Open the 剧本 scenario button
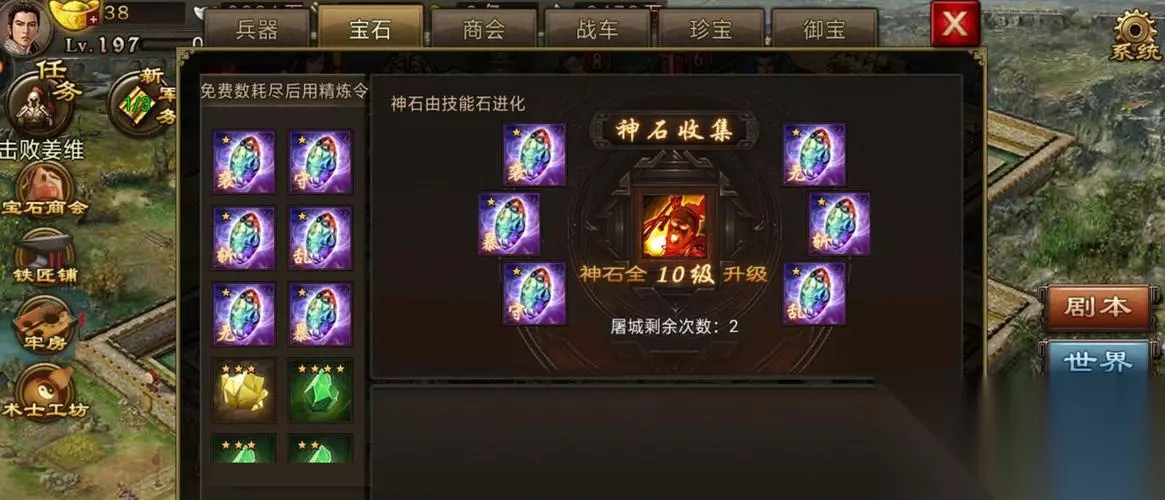 pos(1097,308)
